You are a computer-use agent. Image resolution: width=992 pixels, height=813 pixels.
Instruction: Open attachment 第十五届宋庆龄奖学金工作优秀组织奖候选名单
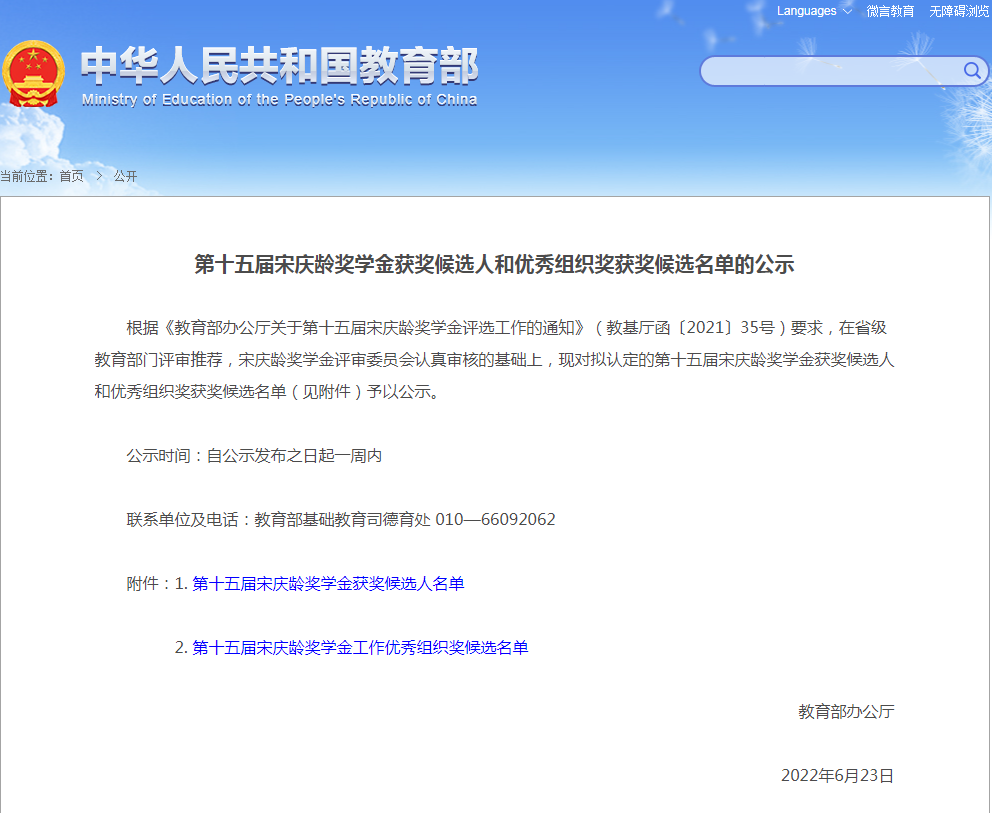pos(360,648)
